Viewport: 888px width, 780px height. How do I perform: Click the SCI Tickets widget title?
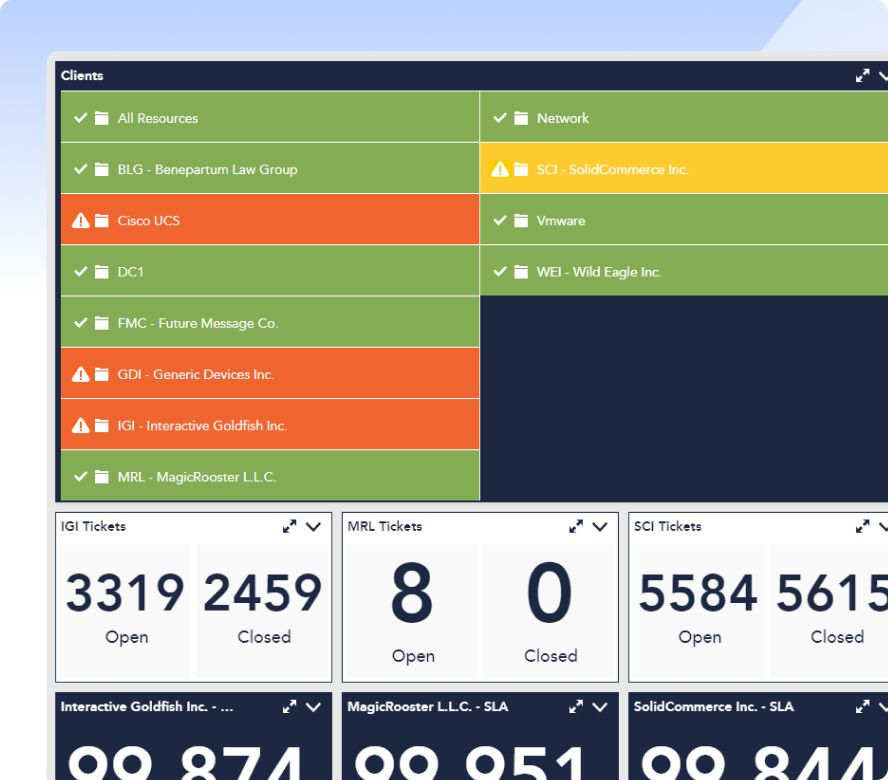(x=668, y=526)
